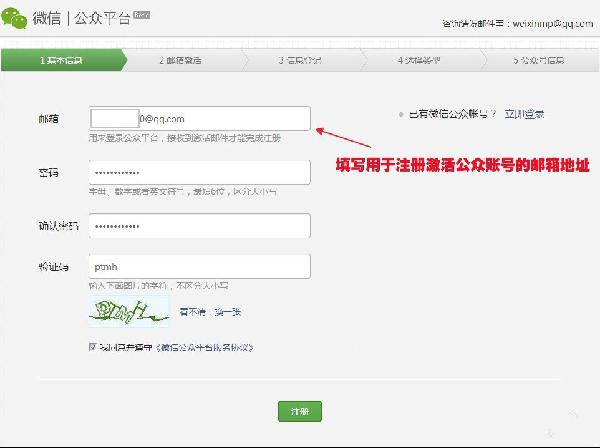Click the green 注册 register button
Screen dimensions: 600x448
(x=299, y=412)
